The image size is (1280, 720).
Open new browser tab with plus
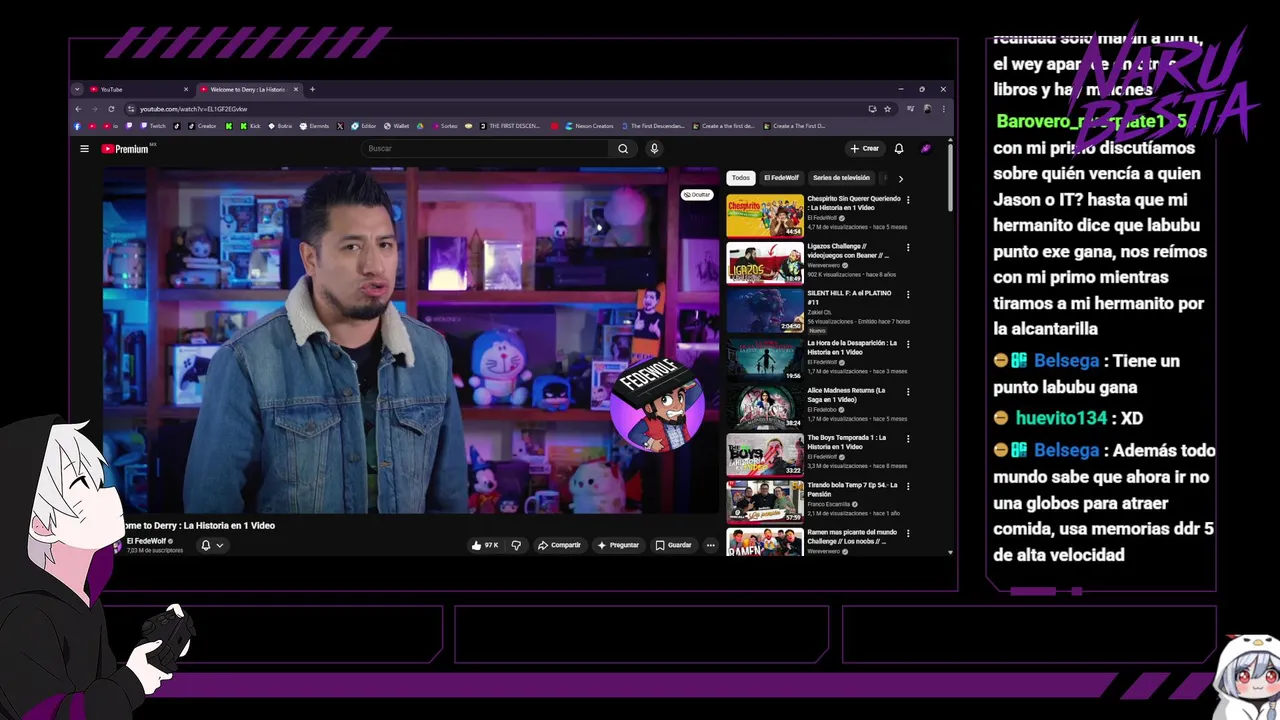click(312, 89)
